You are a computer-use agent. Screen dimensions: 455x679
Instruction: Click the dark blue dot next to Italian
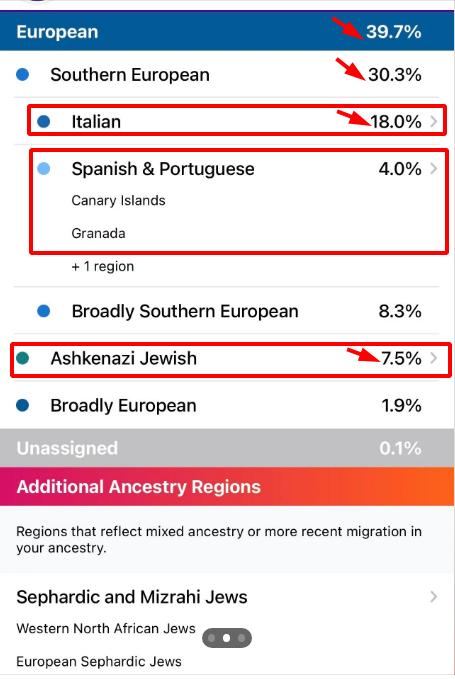coord(44,122)
